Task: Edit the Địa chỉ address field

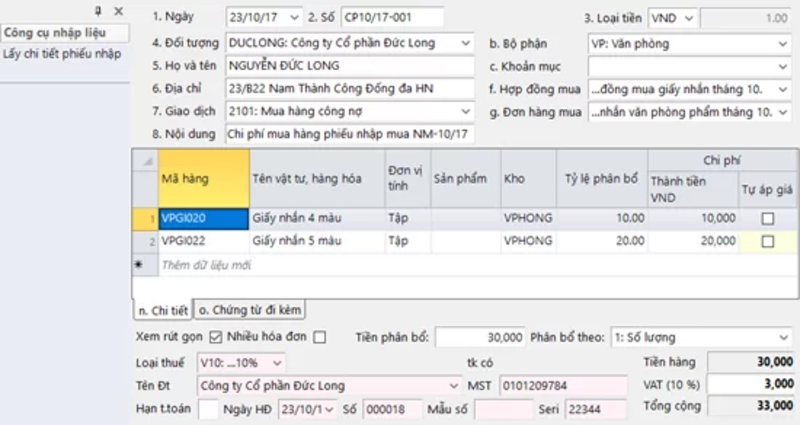Action: point(349,88)
